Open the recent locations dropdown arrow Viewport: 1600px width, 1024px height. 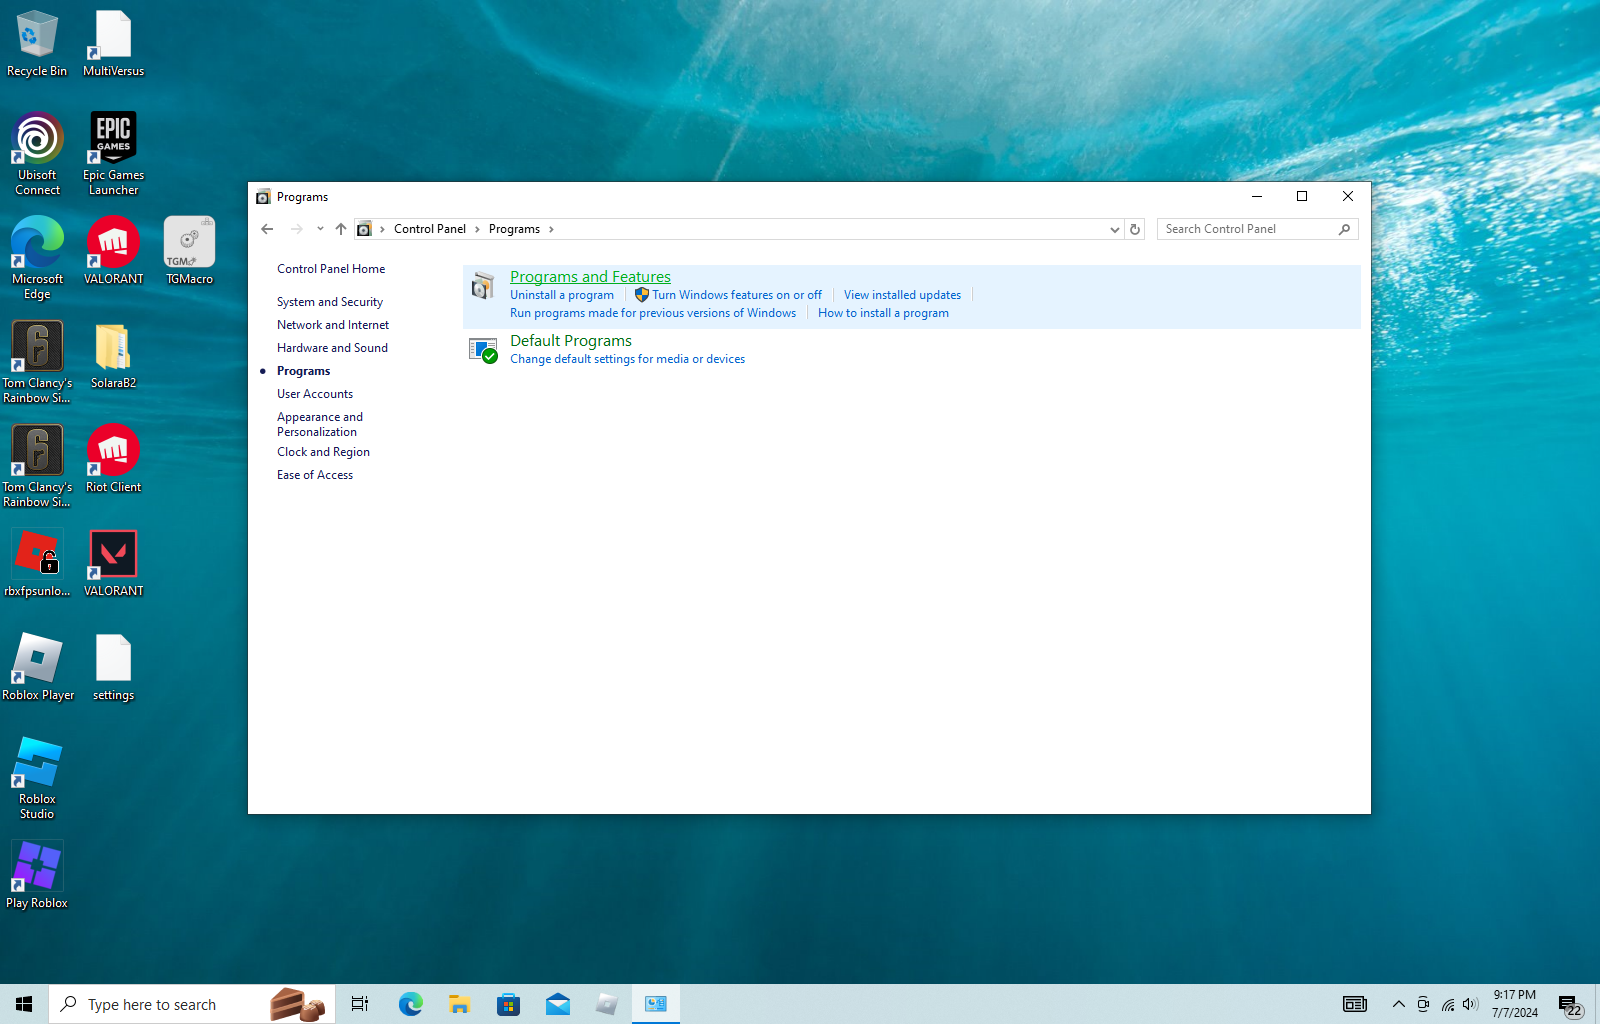click(x=320, y=229)
